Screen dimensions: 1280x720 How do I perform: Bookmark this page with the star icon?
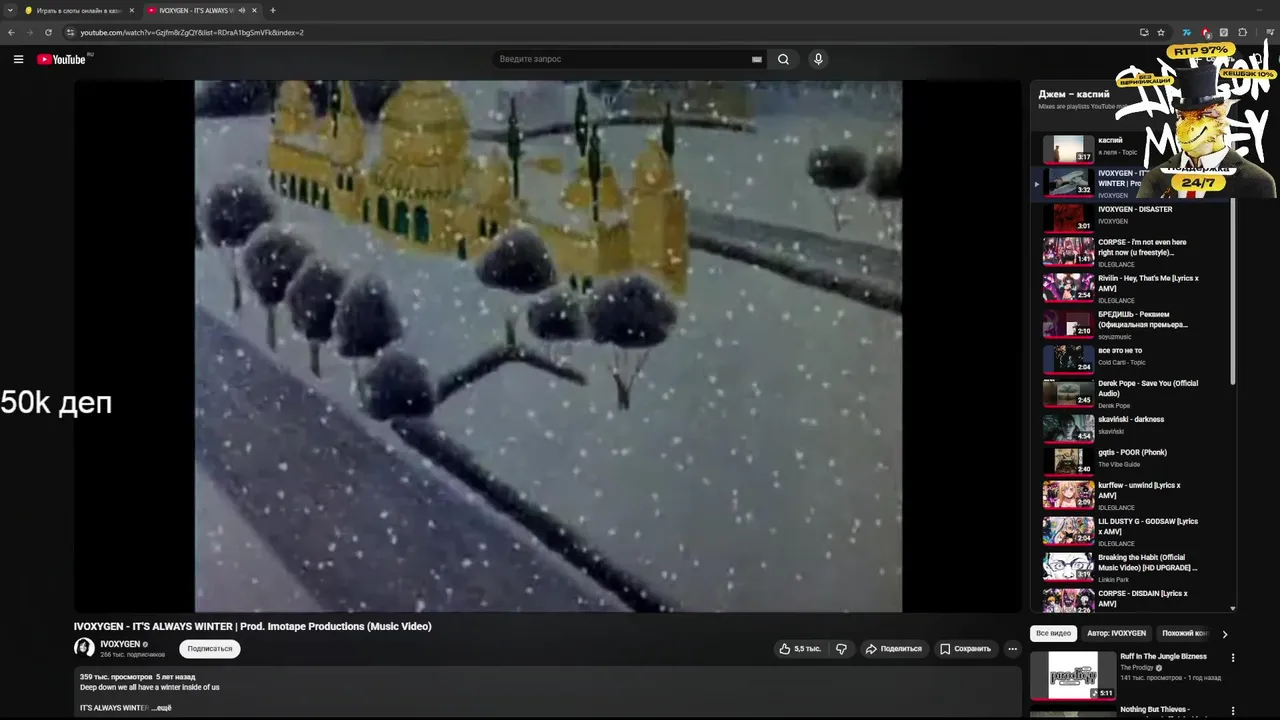pyautogui.click(x=1161, y=32)
